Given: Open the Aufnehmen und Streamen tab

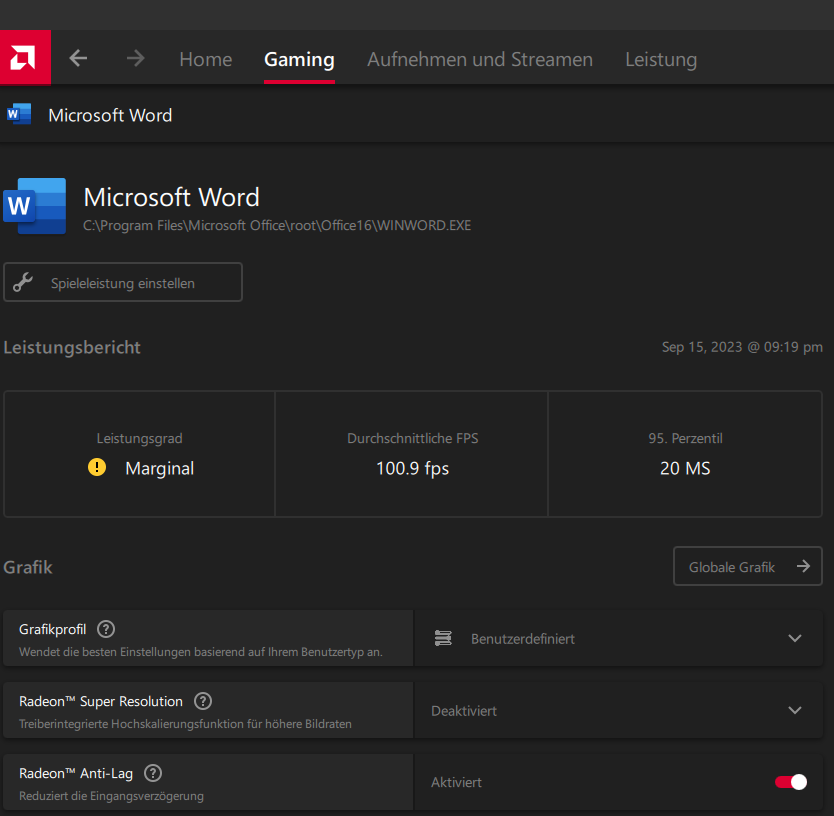Looking at the screenshot, I should tap(479, 59).
